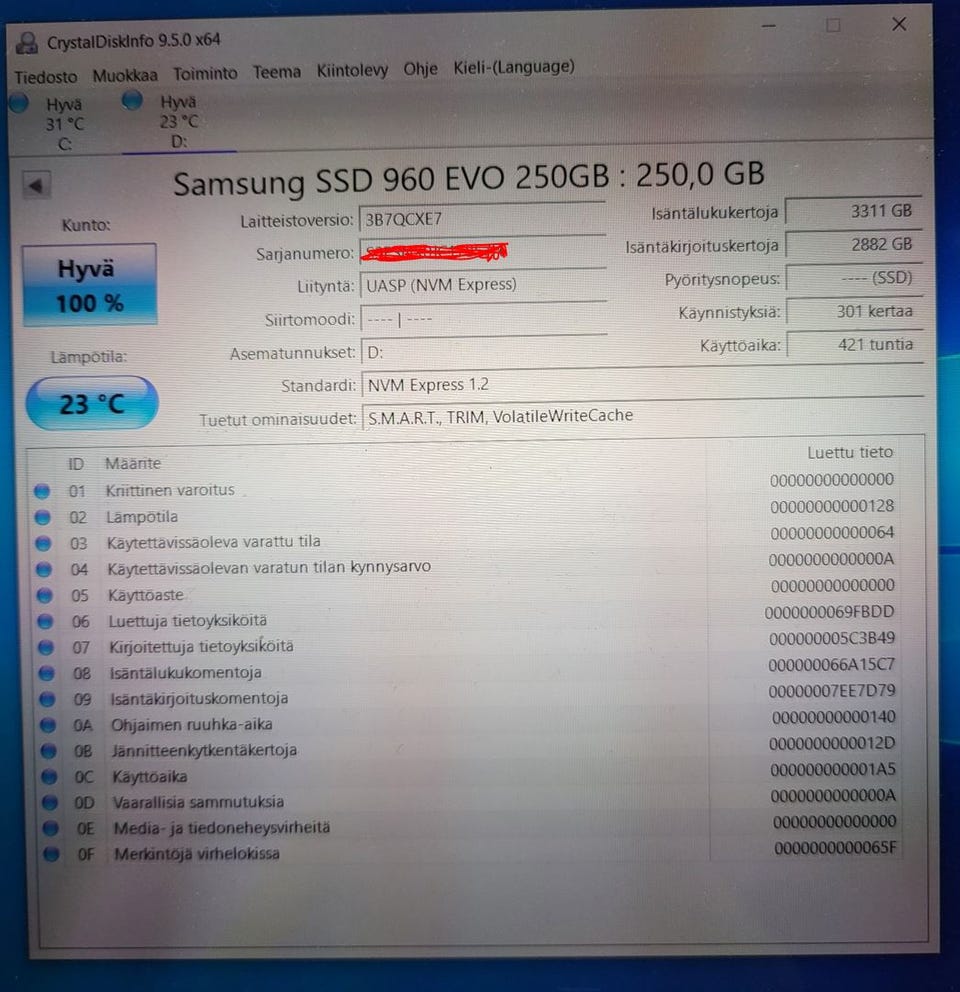
Task: Click the Laitteistoversio field 3B7QCXE7
Action: tap(482, 219)
